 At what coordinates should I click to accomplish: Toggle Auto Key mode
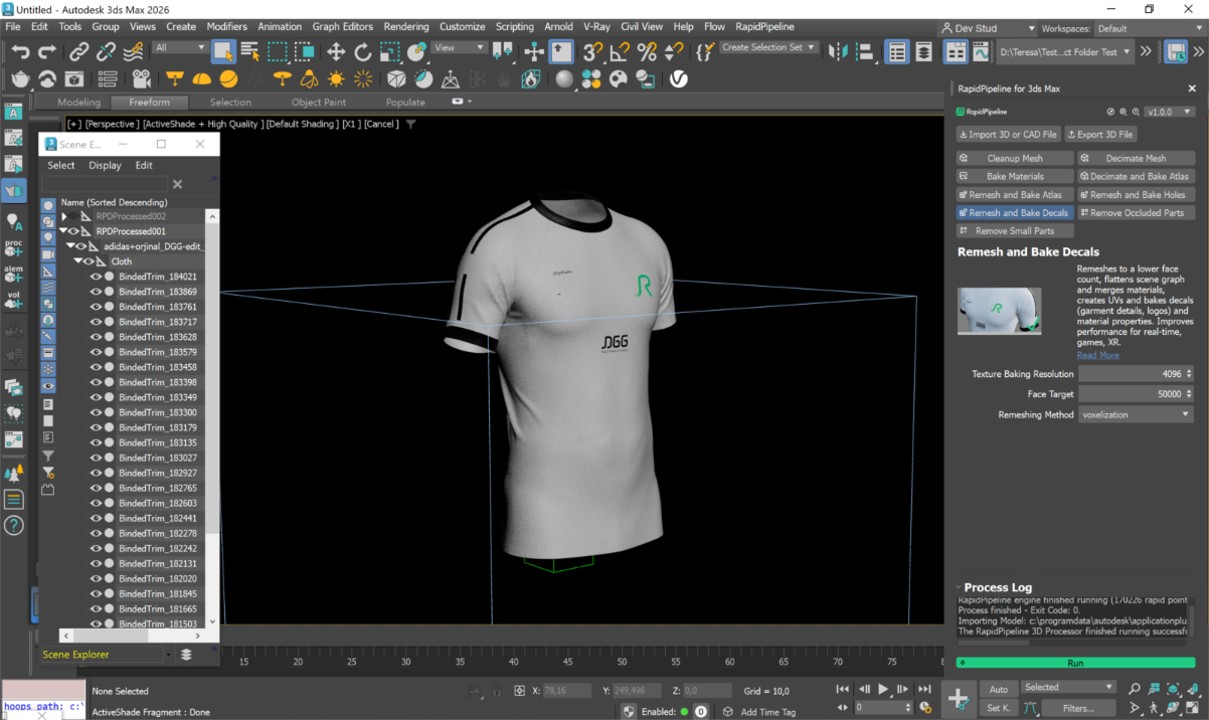click(998, 689)
